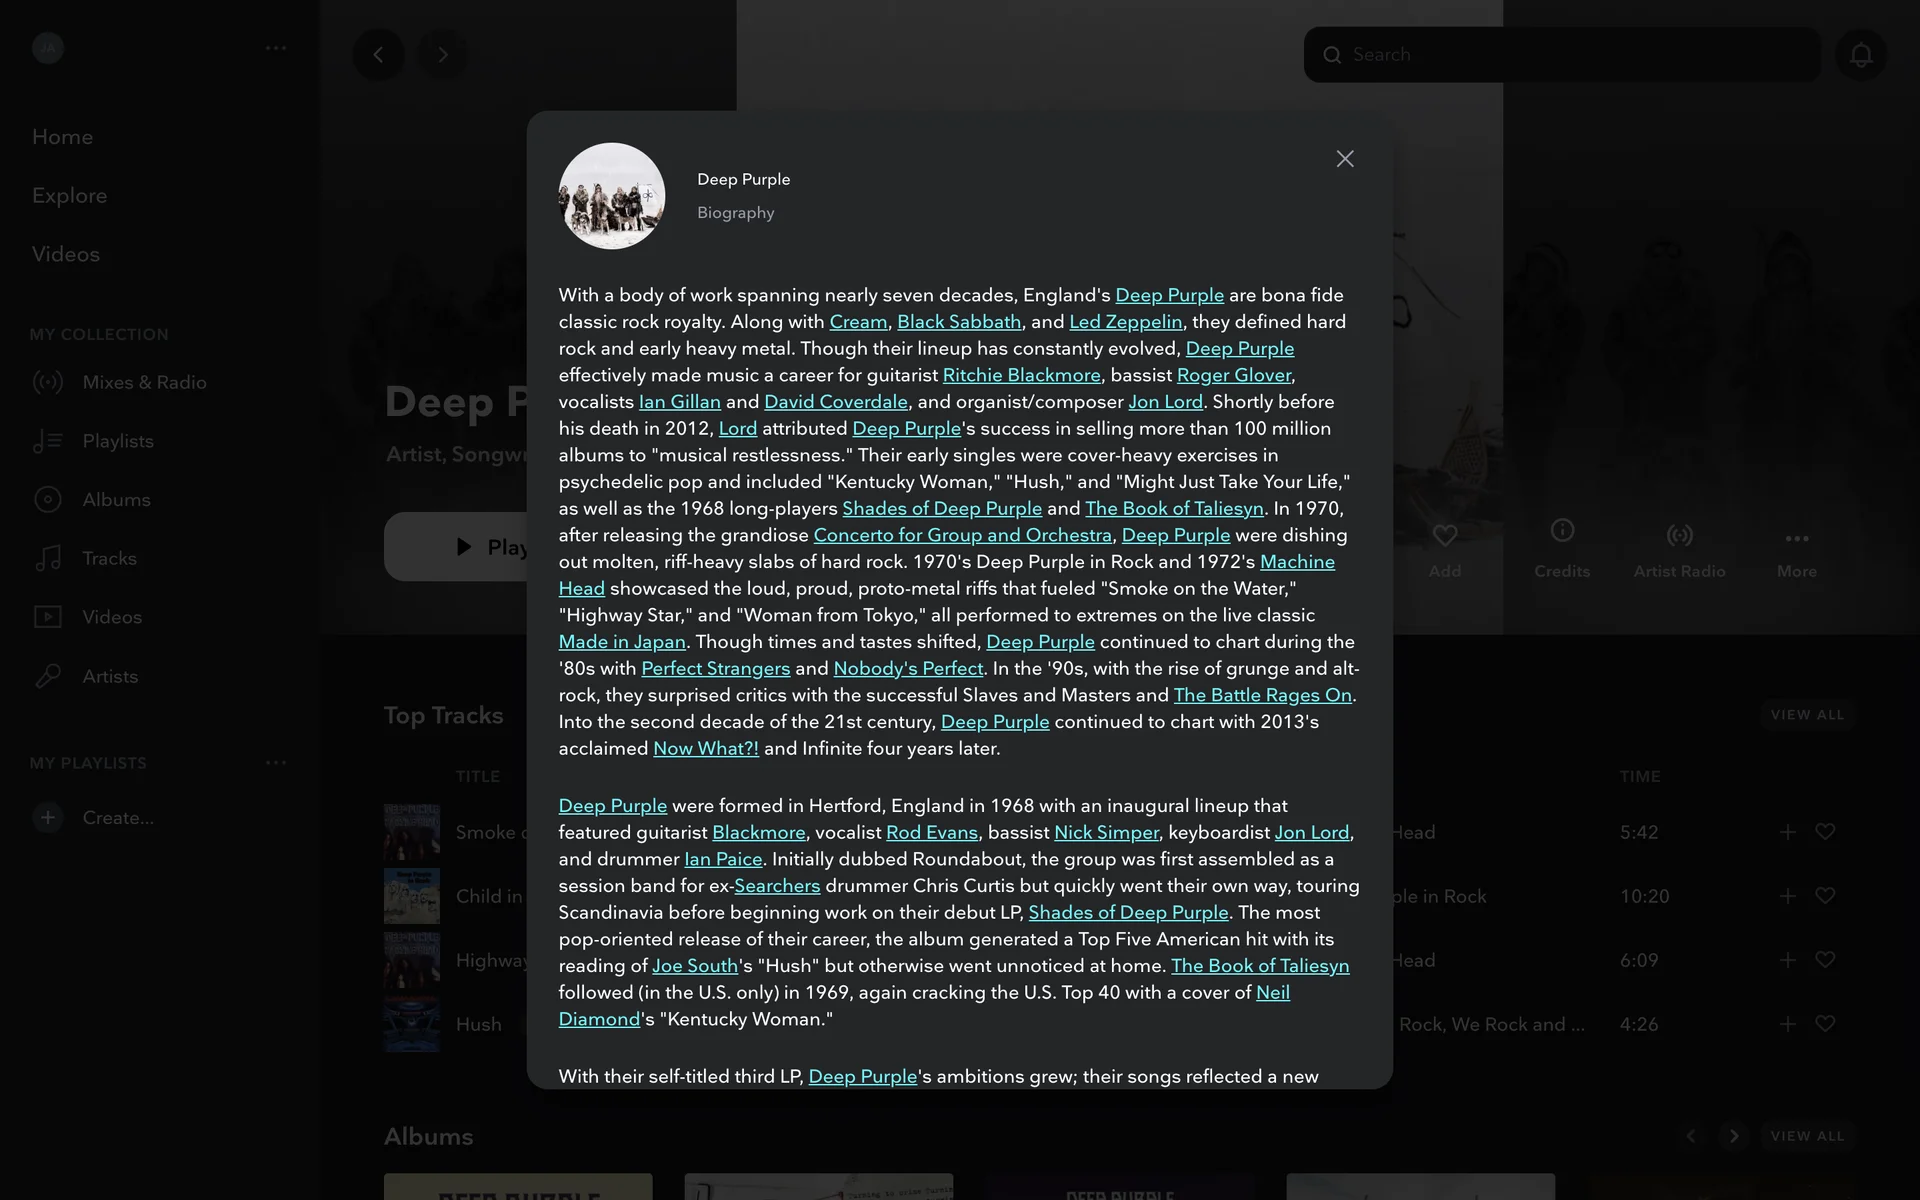The width and height of the screenshot is (1920, 1200).
Task: Favorite the 5:42 track with heart icon
Action: pos(1825,832)
